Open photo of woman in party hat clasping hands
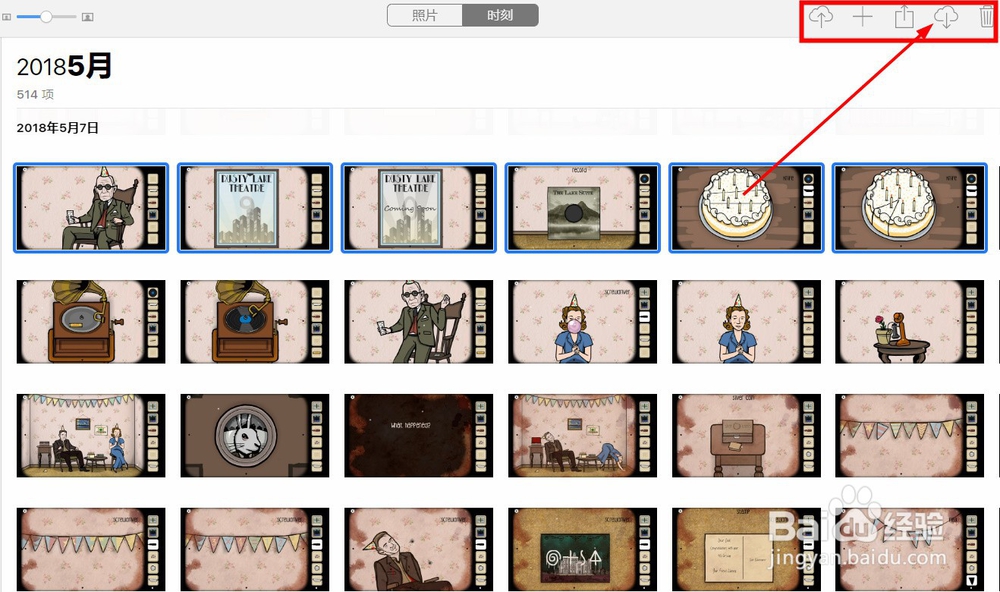The width and height of the screenshot is (1000, 592). pos(746,322)
